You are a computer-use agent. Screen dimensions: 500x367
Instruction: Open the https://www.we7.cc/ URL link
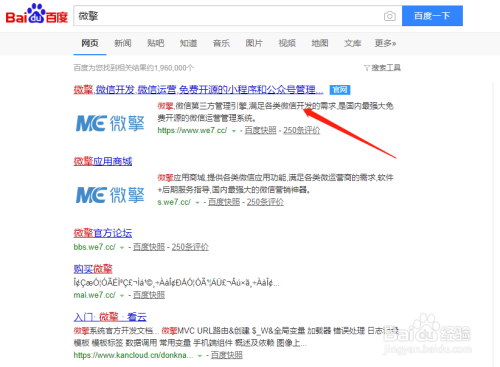192,130
